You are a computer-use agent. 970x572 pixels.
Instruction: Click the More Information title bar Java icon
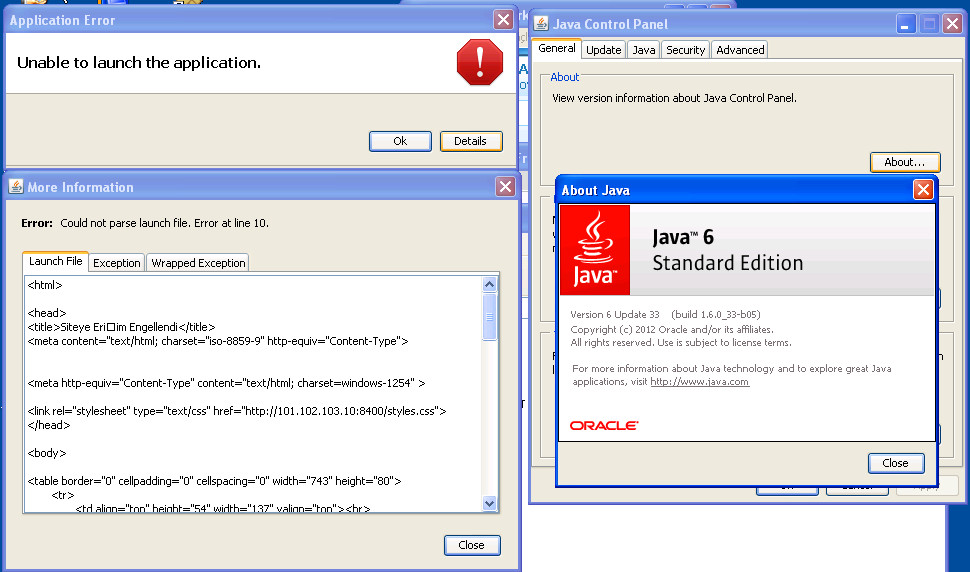pos(16,187)
